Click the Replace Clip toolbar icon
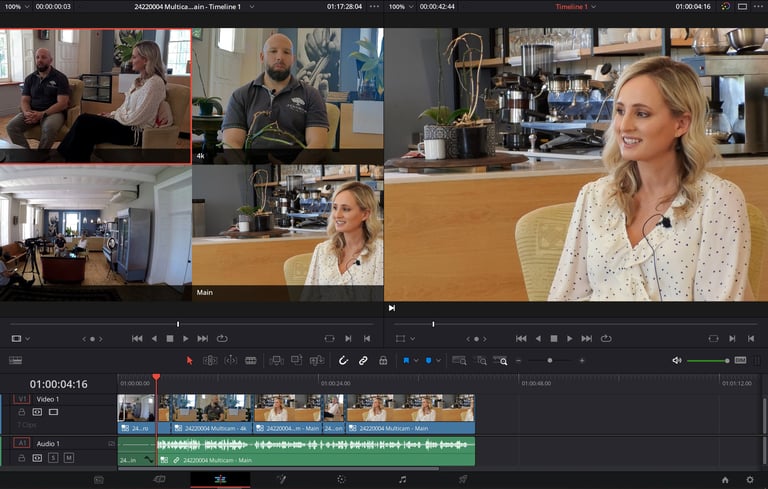The height and width of the screenshot is (489, 768). (317, 361)
